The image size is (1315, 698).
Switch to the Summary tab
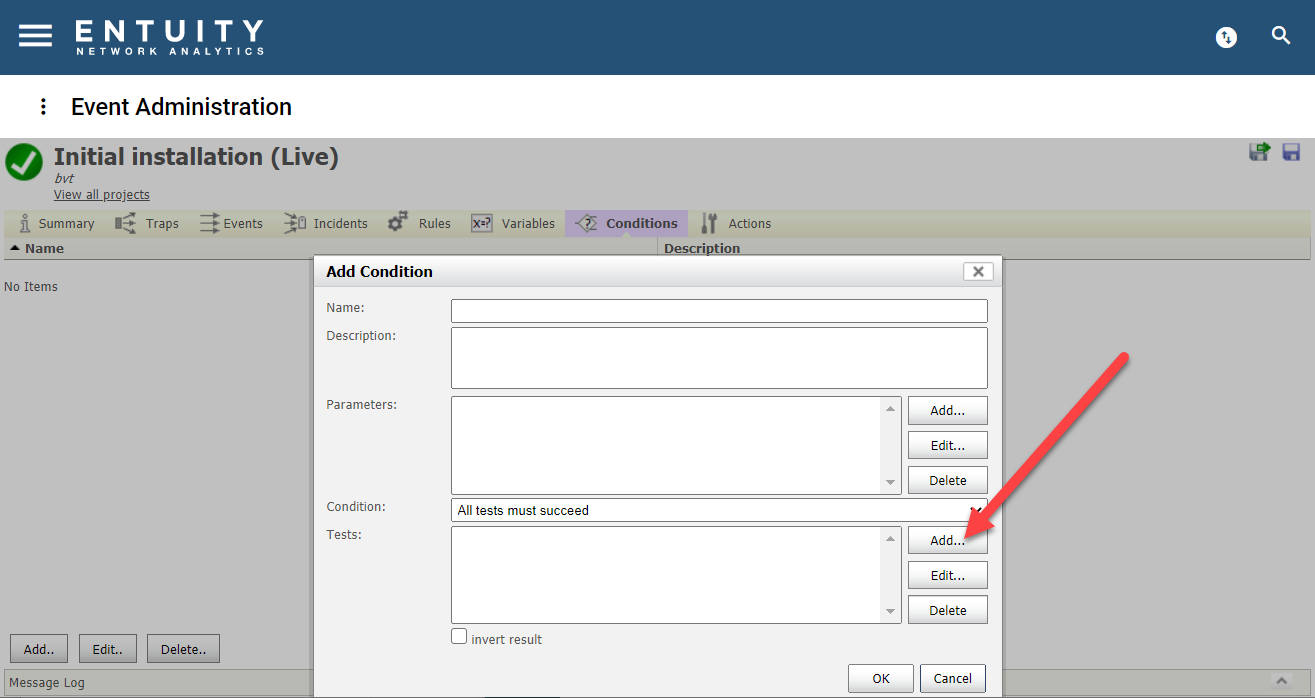pos(56,223)
